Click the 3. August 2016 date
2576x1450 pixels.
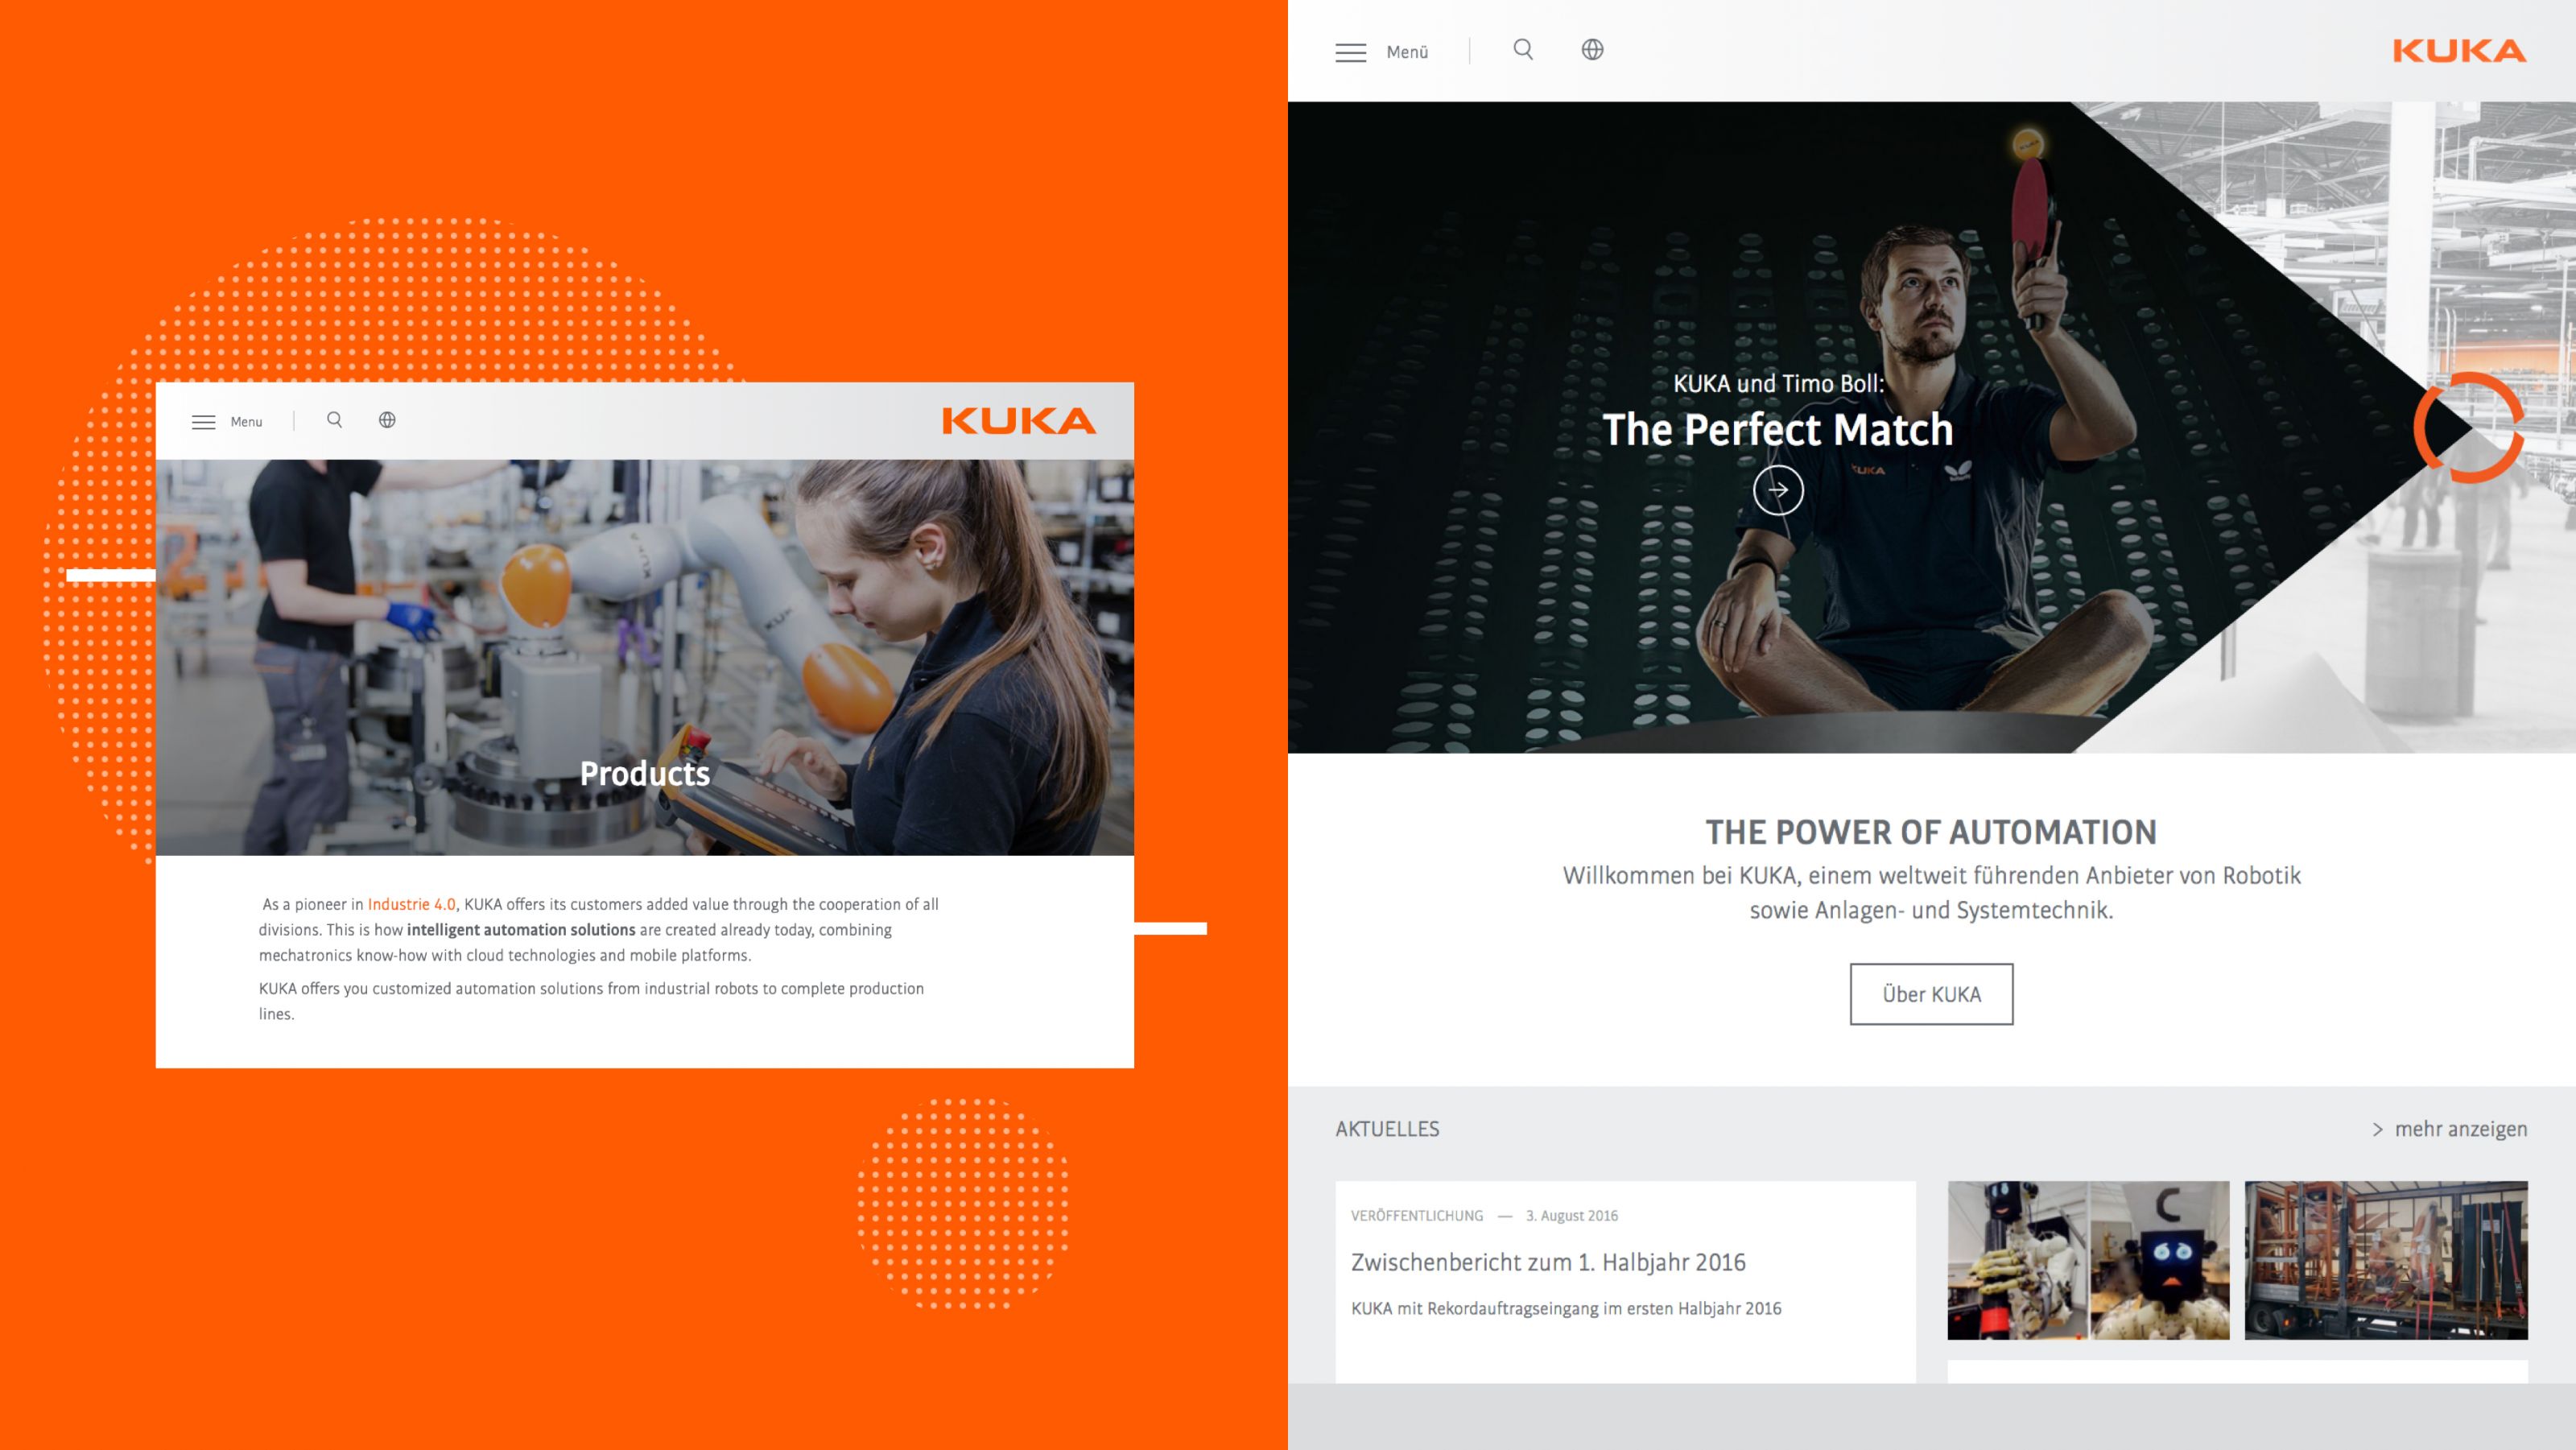click(1571, 1216)
